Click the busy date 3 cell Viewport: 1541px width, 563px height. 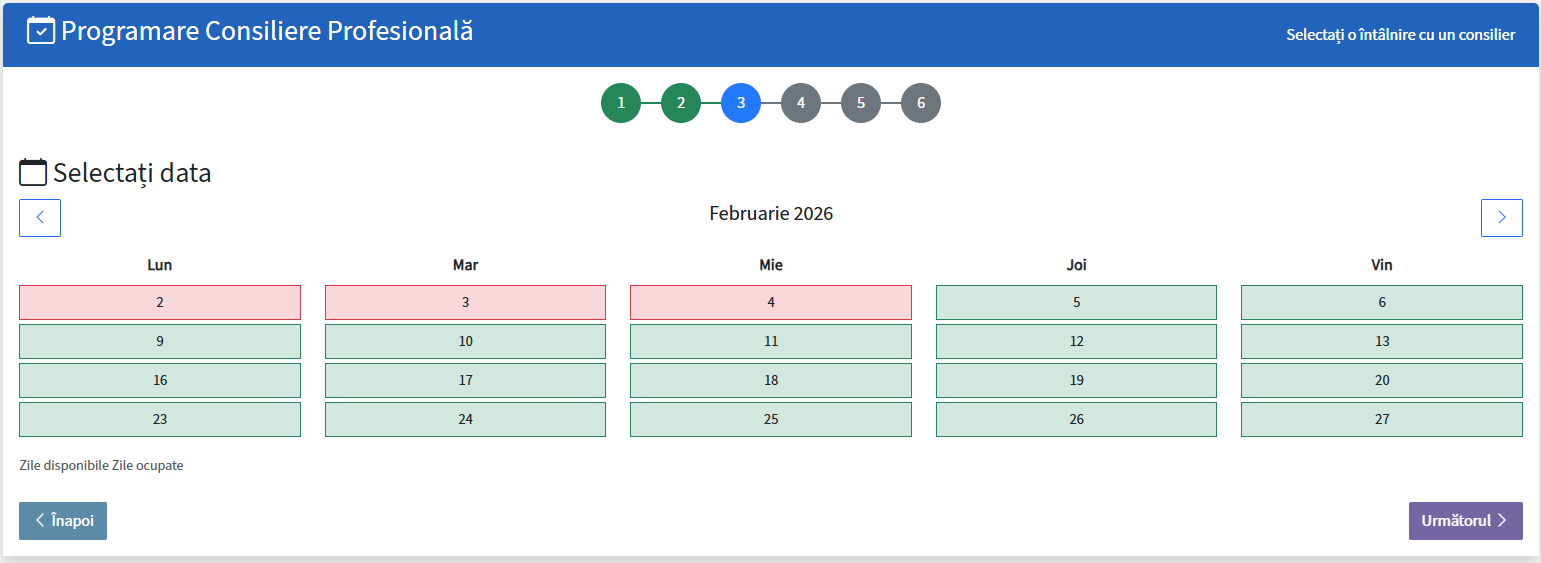(x=465, y=302)
